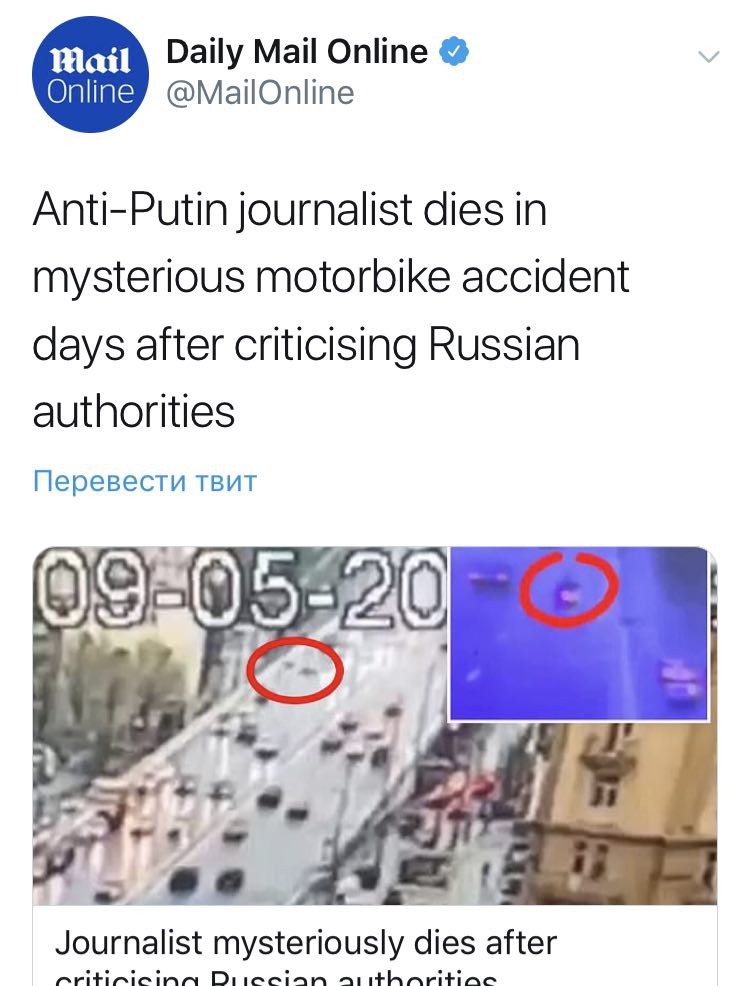The height and width of the screenshot is (986, 750).
Task: Open the traffic camera card image
Action: [375, 725]
